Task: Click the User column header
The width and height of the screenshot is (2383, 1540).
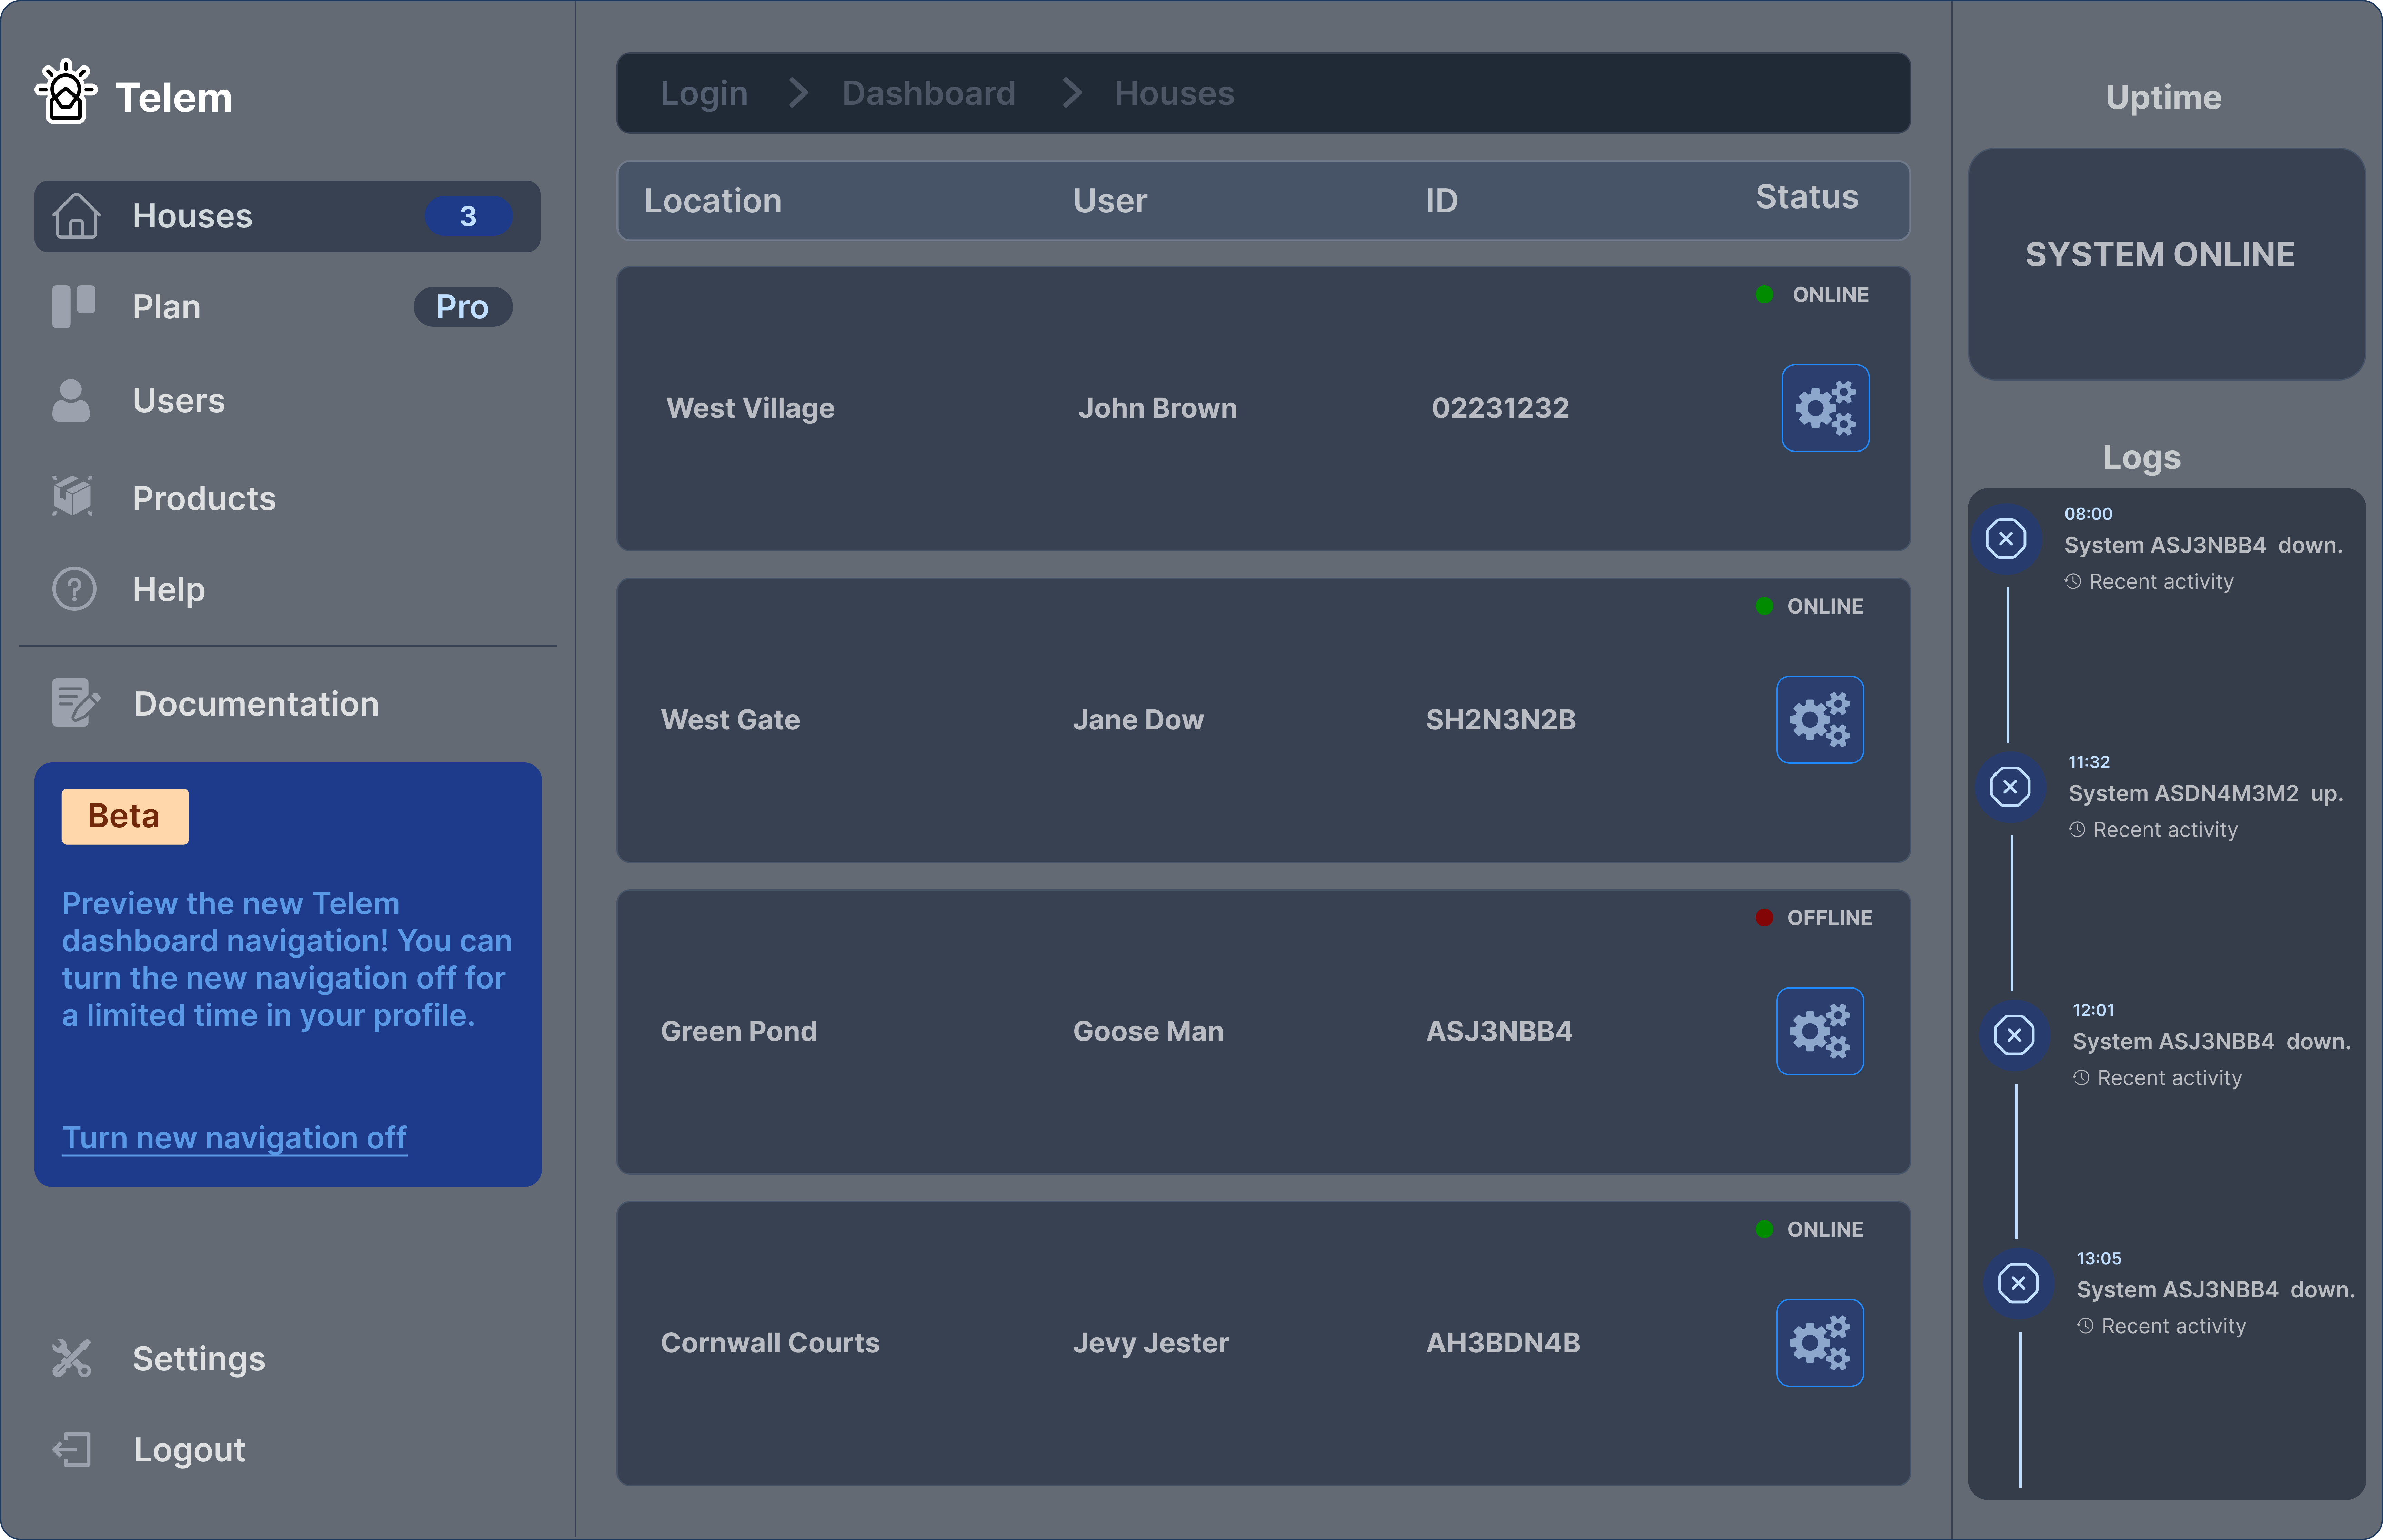Action: pyautogui.click(x=1110, y=201)
